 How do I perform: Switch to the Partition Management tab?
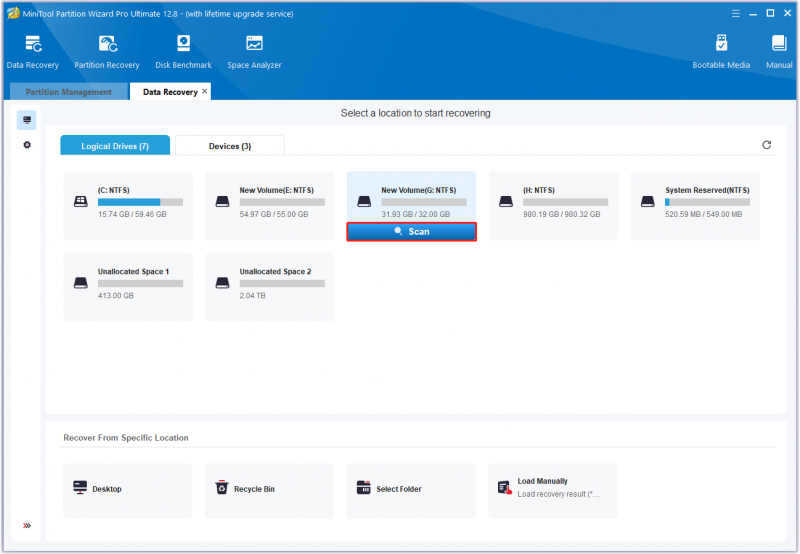click(68, 92)
